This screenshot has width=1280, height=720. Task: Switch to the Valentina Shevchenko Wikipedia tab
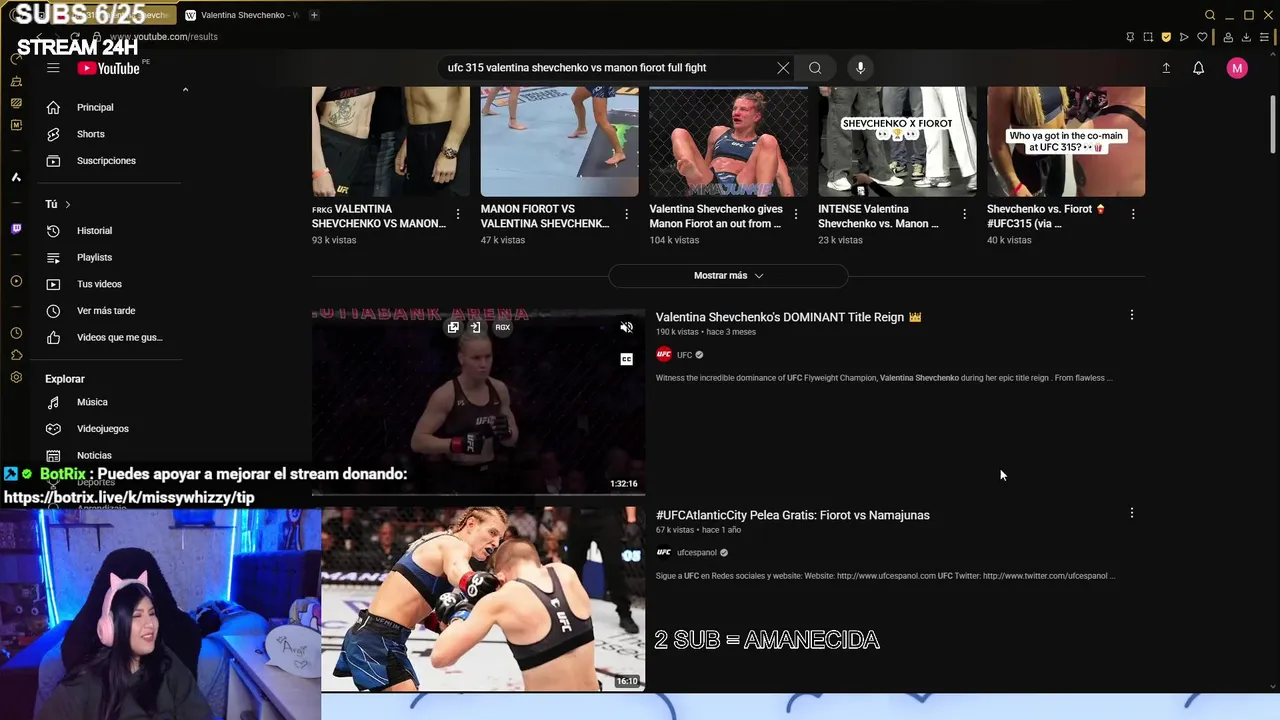tap(243, 15)
